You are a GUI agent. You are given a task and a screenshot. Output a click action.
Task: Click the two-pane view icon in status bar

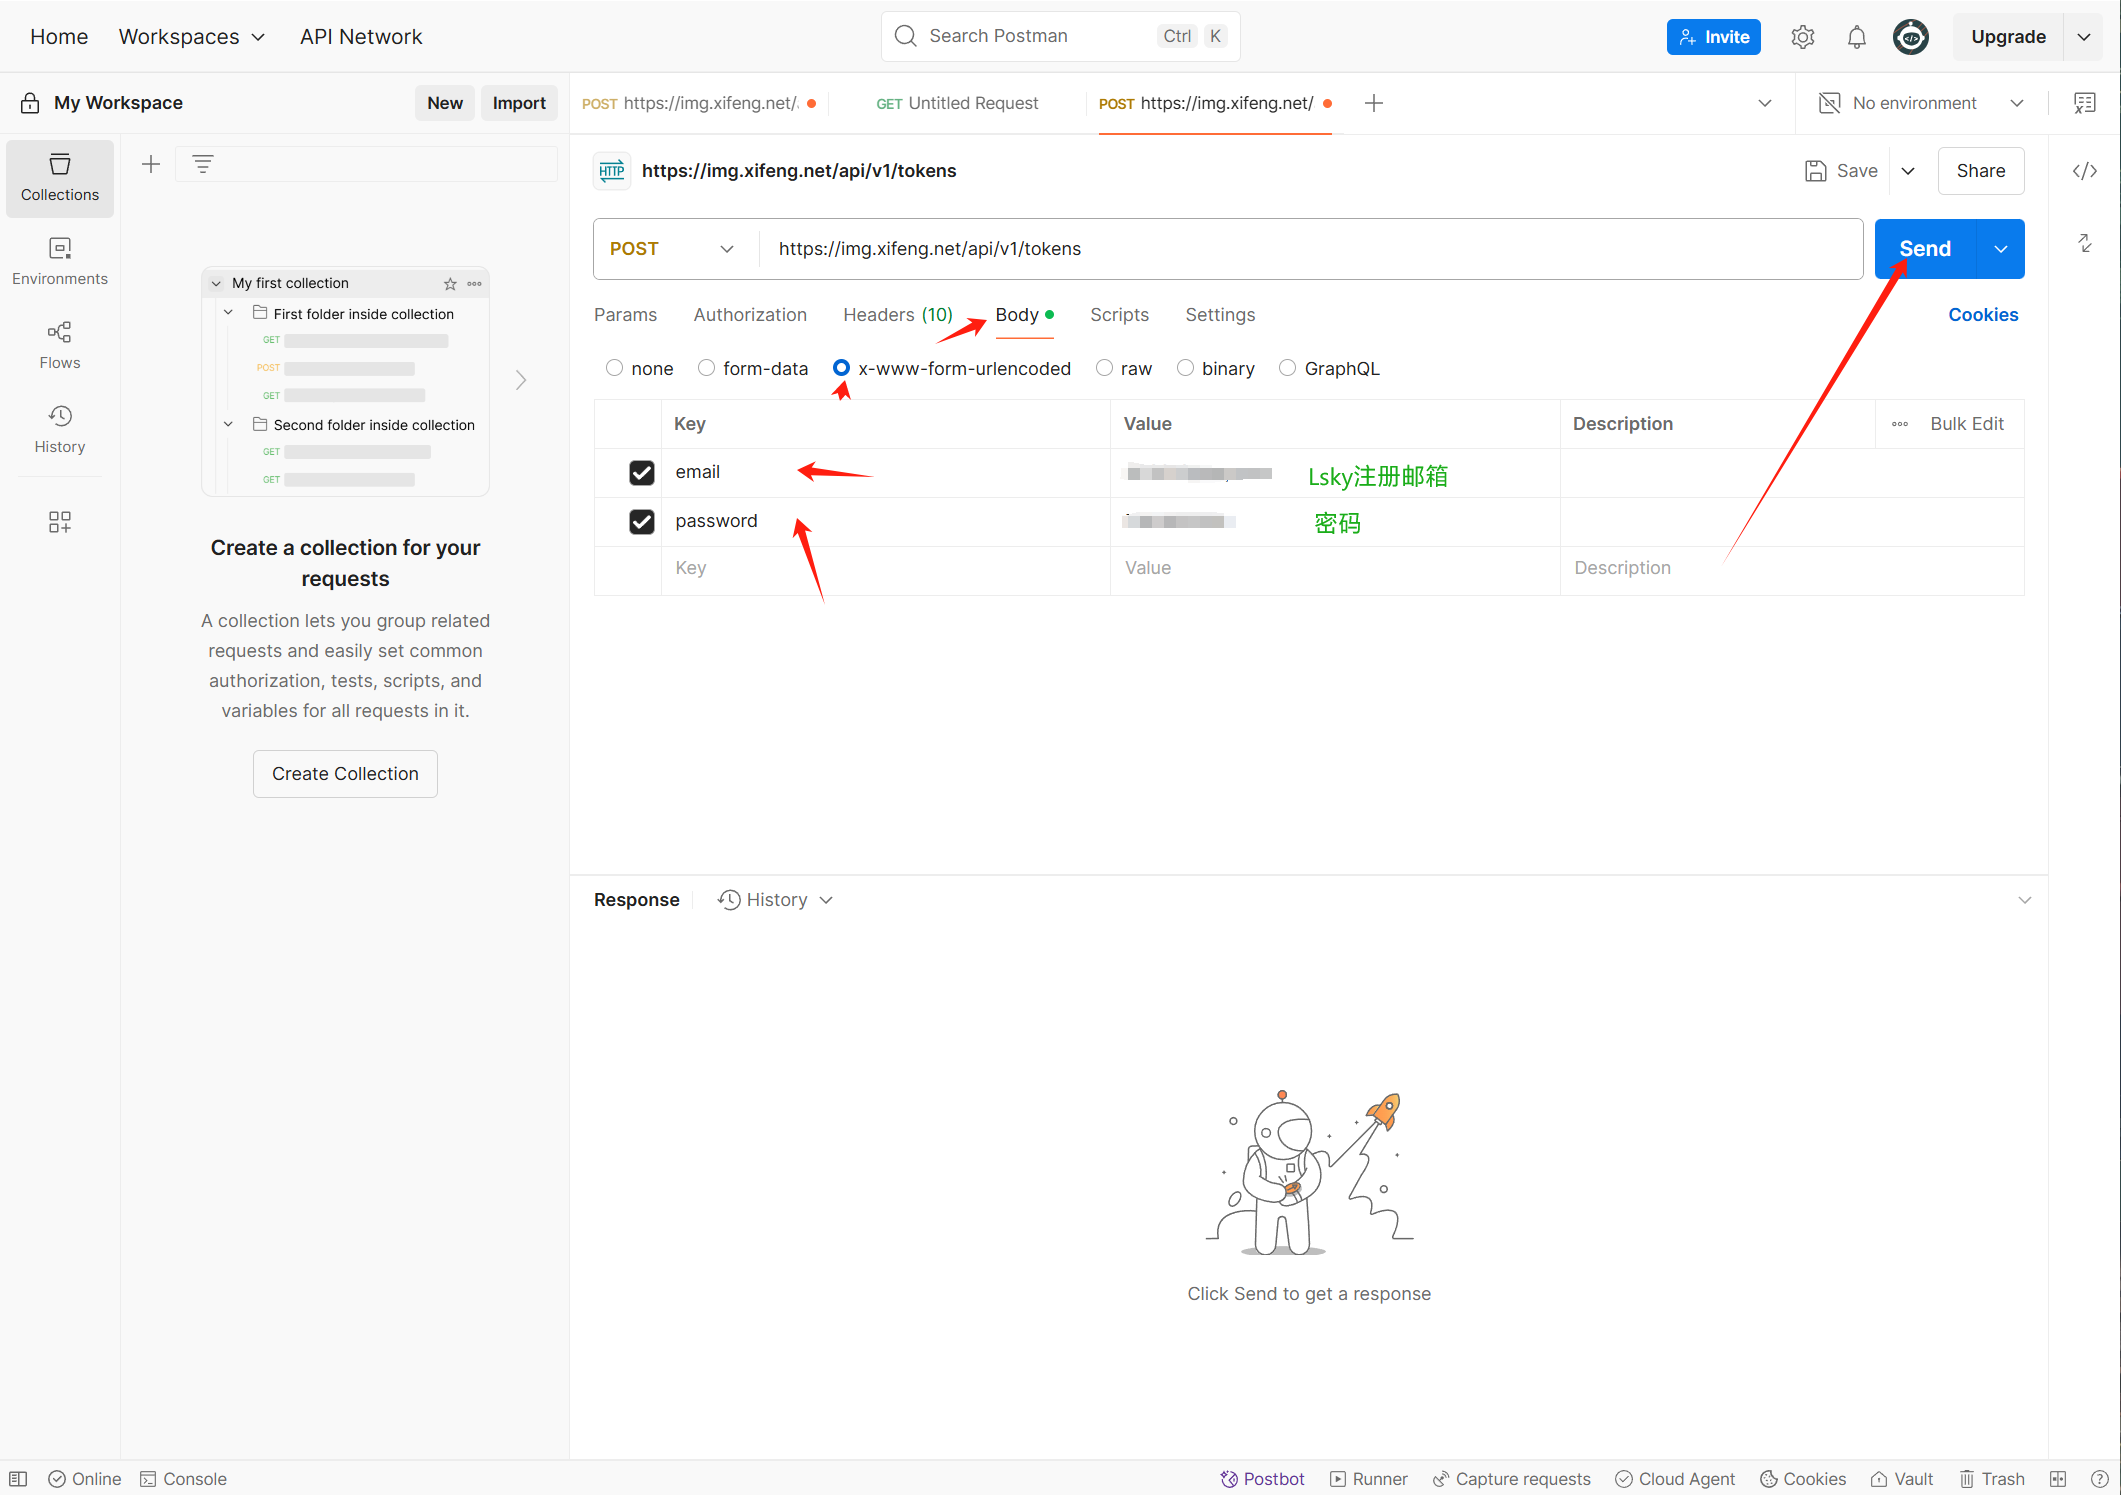coord(2058,1479)
